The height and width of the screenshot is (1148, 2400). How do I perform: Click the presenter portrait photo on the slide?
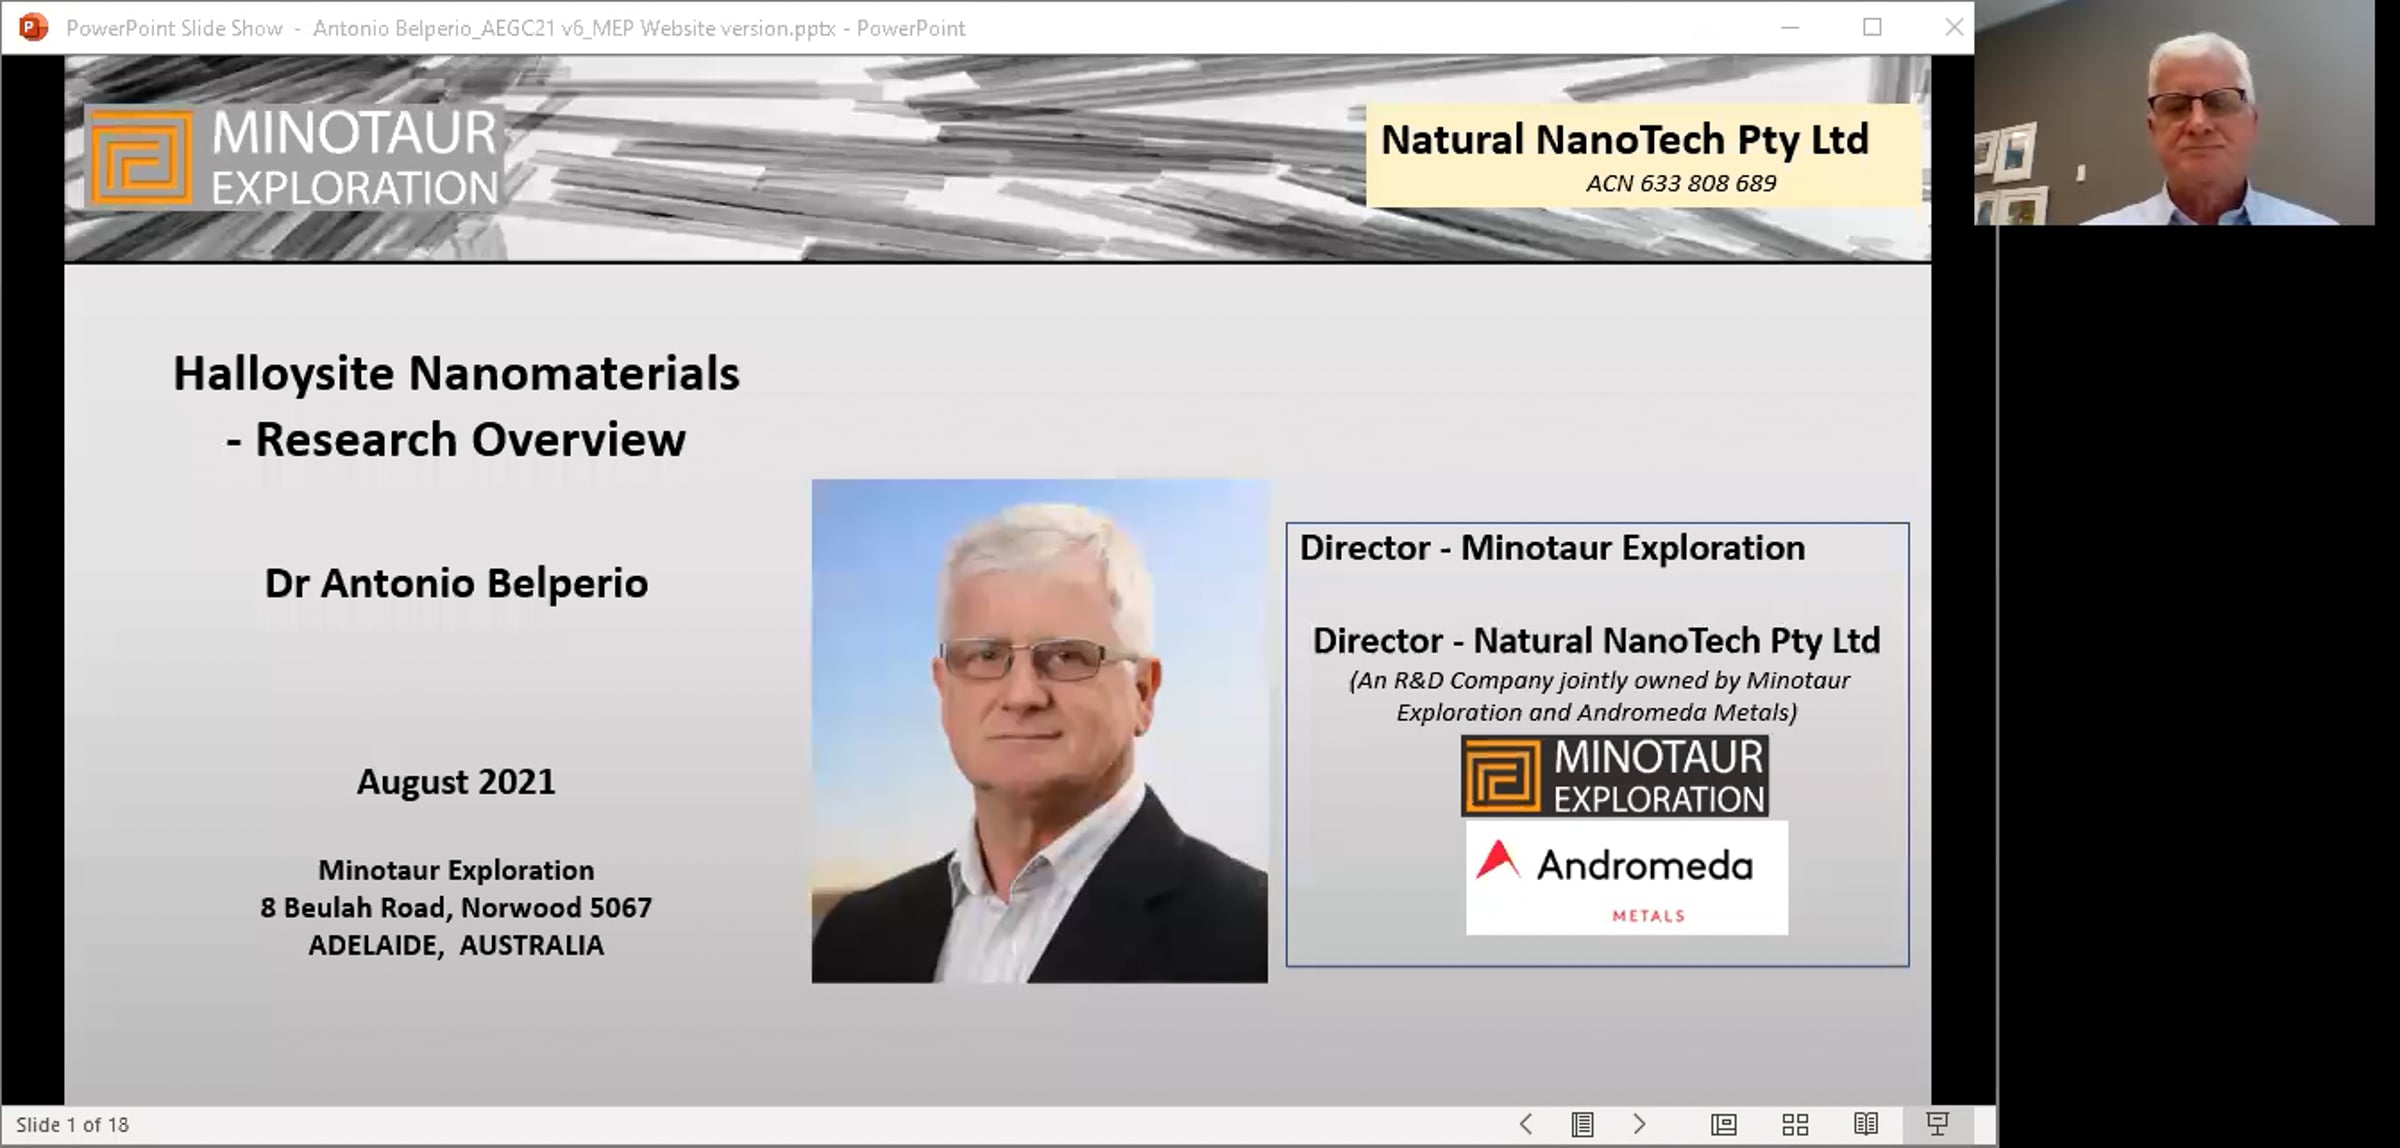pos(1039,731)
